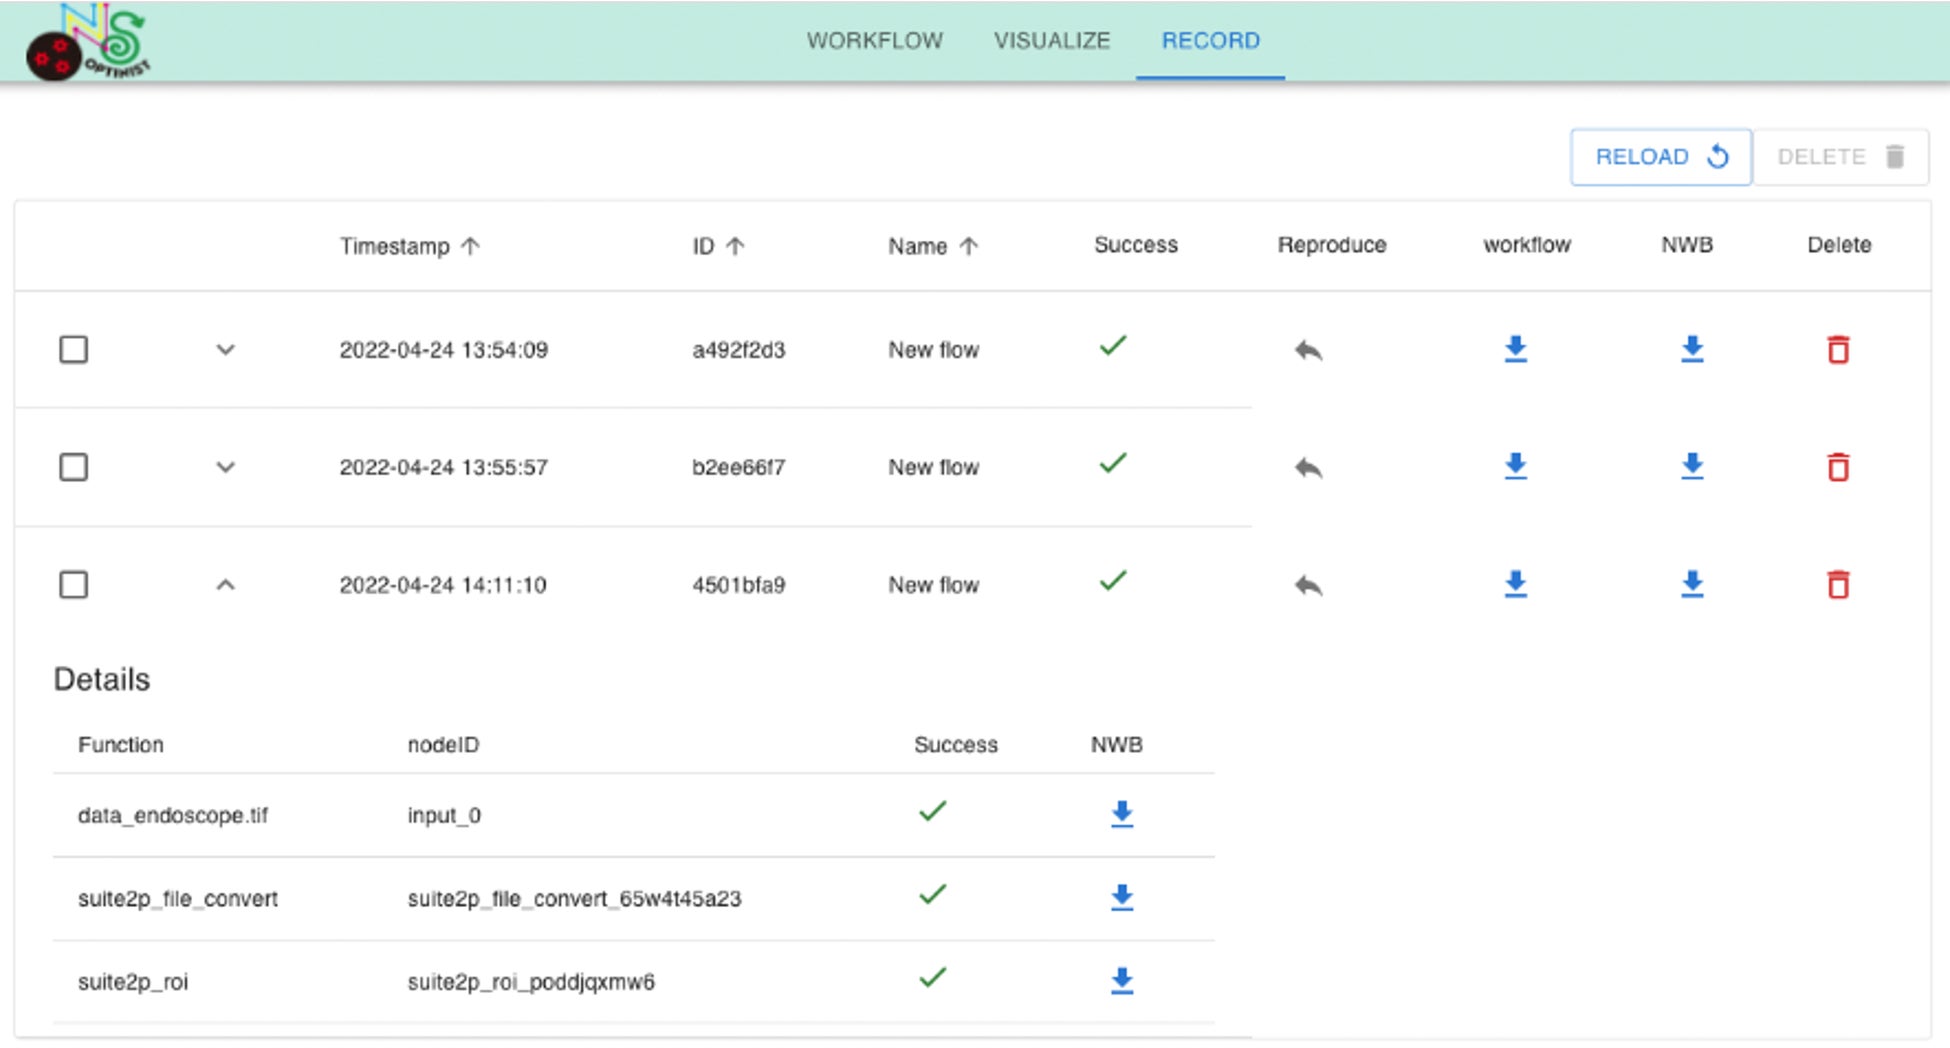This screenshot has height=1048, width=1950.
Task: Click the OptiNiSt logo
Action: pos(88,42)
